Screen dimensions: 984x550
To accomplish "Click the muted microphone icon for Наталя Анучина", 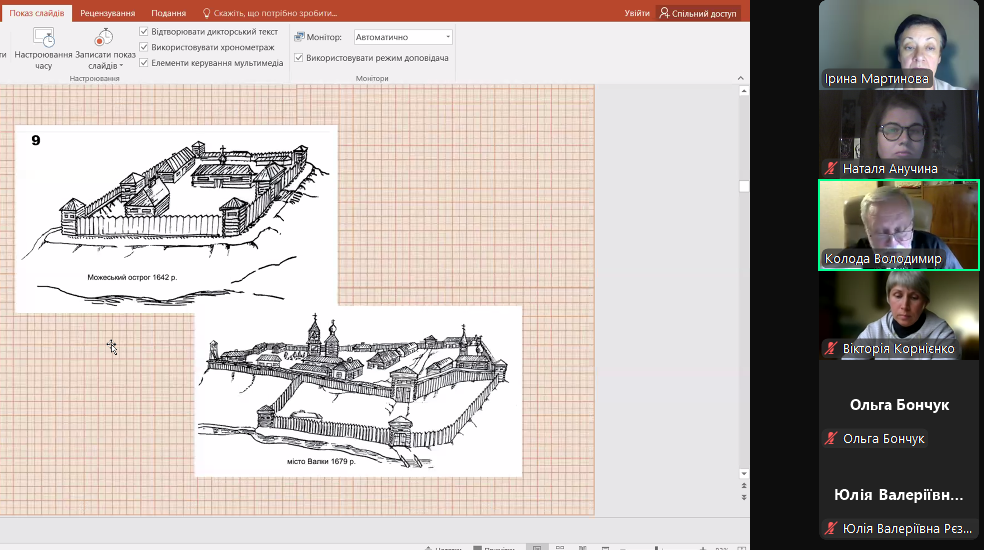I will (830, 169).
